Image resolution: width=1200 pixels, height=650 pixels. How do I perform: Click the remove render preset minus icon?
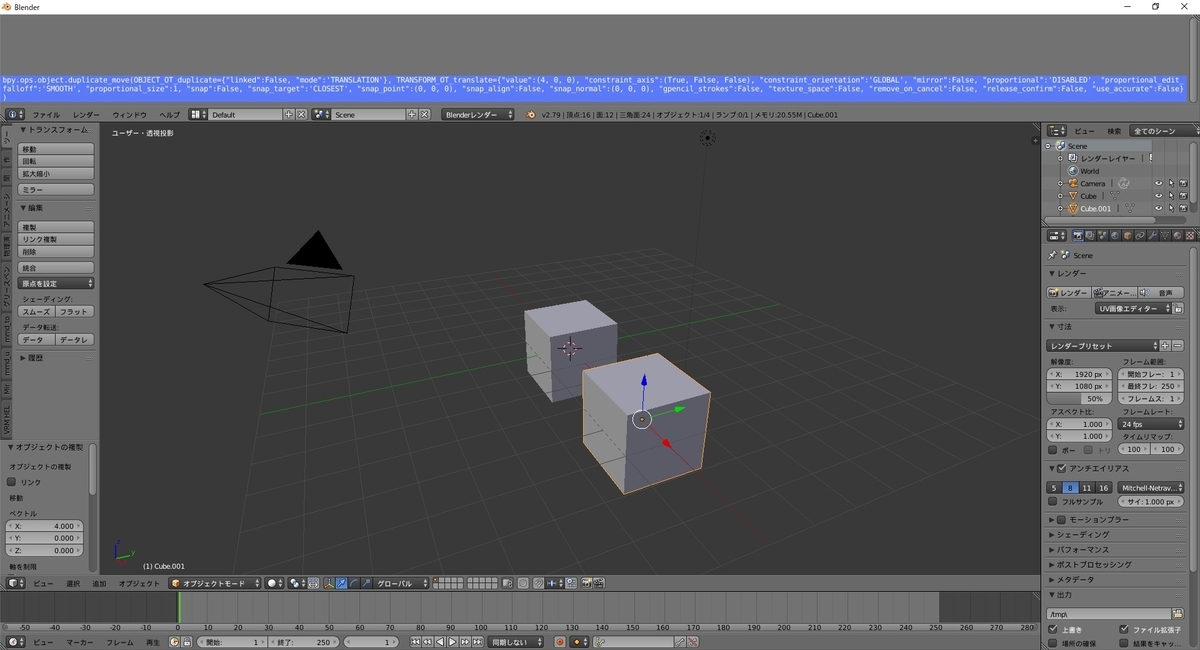coord(1177,345)
